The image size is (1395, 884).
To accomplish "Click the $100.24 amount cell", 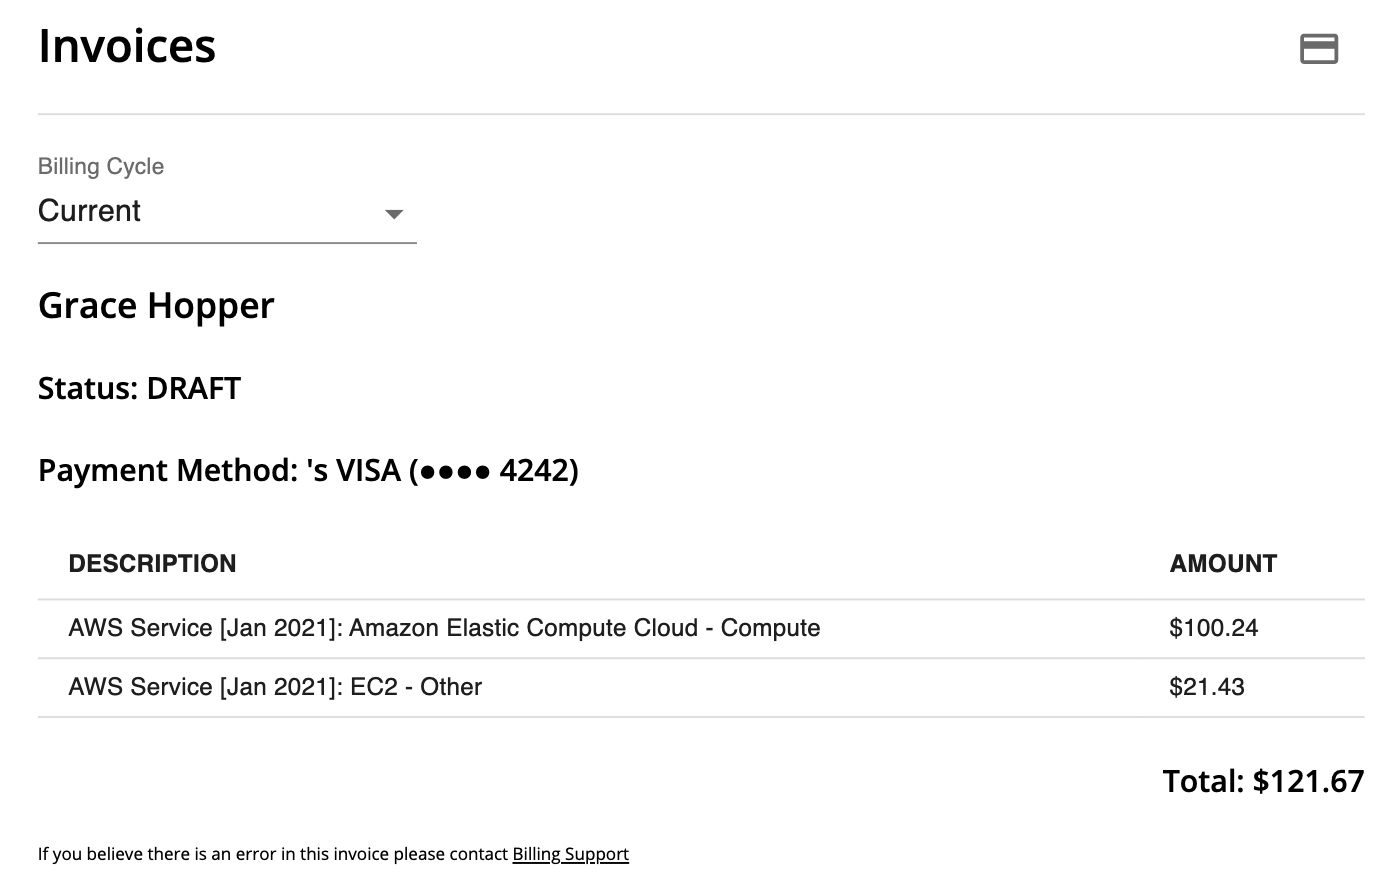I will point(1213,628).
